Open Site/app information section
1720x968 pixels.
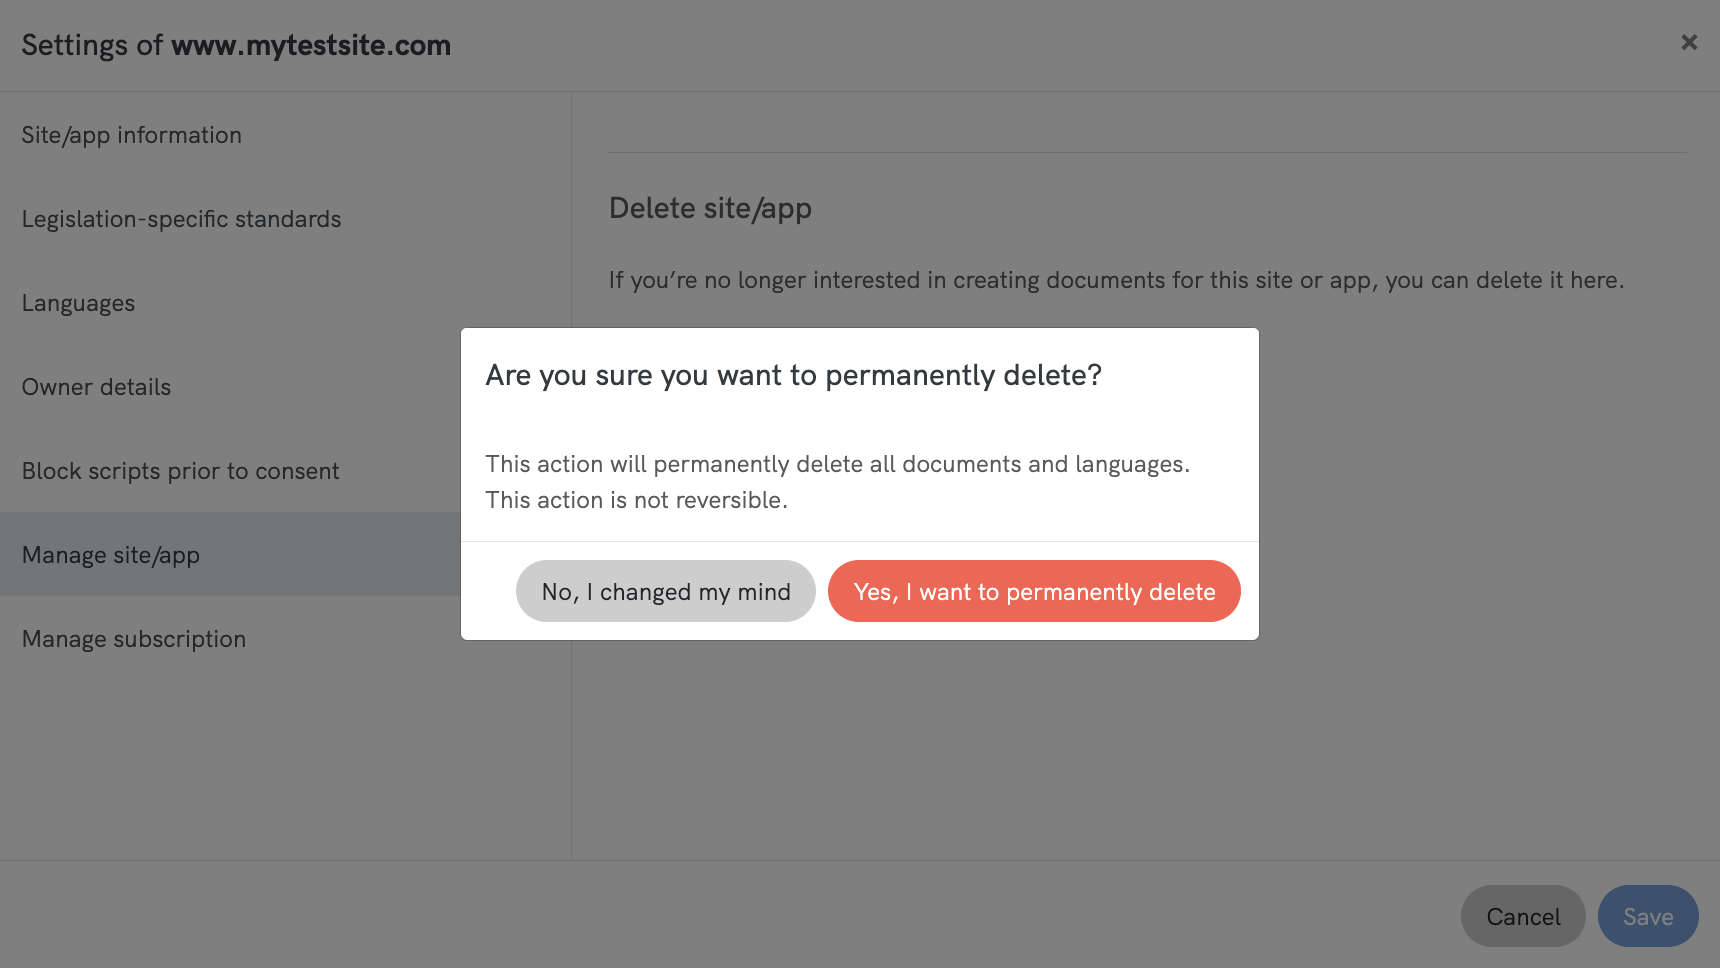point(132,135)
